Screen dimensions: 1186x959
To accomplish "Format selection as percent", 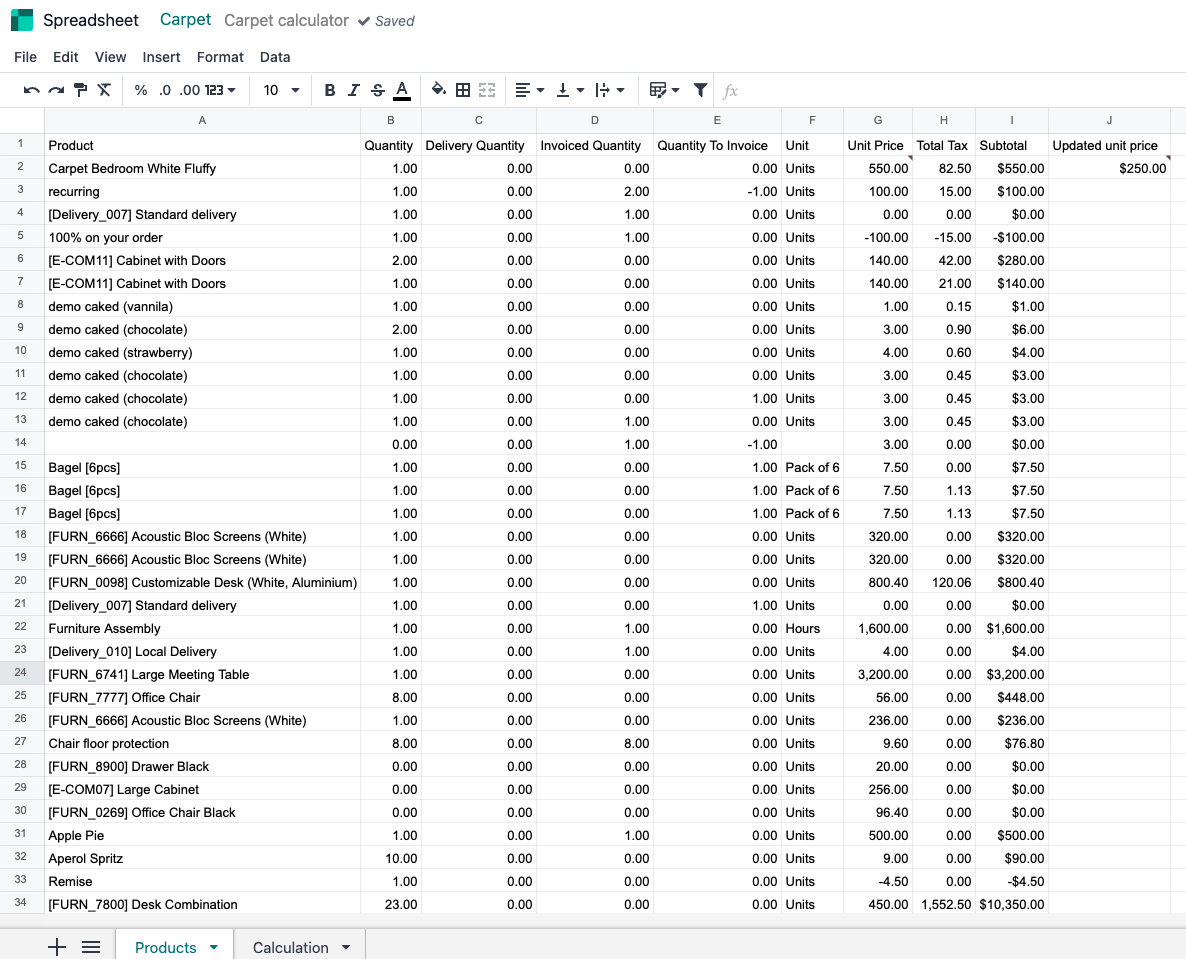I will coord(140,90).
